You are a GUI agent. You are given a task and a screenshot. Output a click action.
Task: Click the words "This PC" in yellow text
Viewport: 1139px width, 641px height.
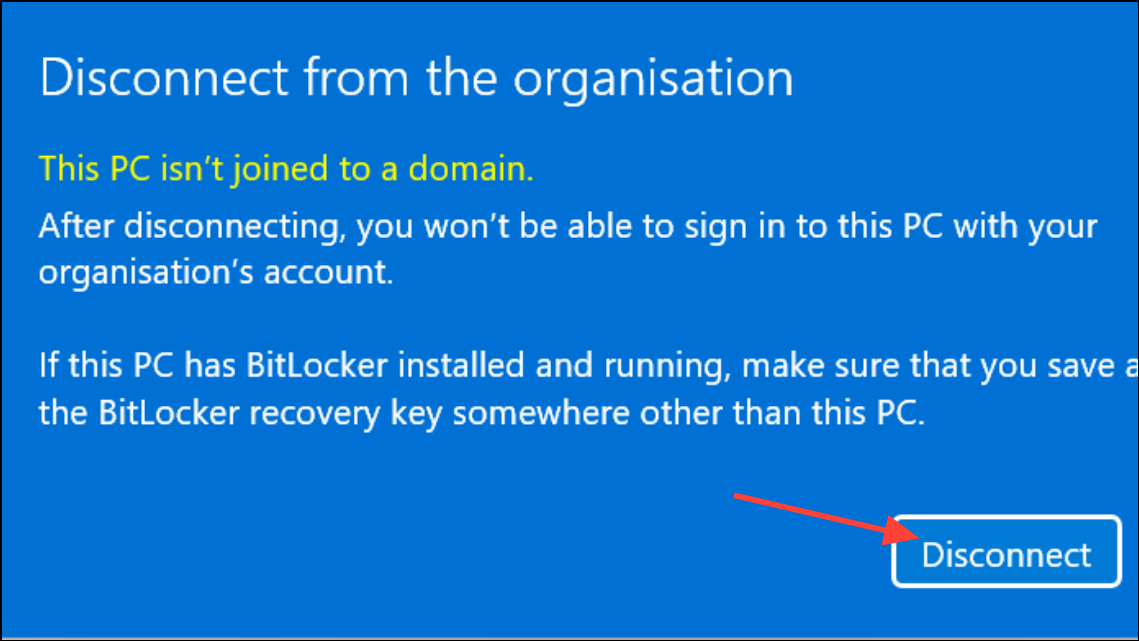pos(90,169)
